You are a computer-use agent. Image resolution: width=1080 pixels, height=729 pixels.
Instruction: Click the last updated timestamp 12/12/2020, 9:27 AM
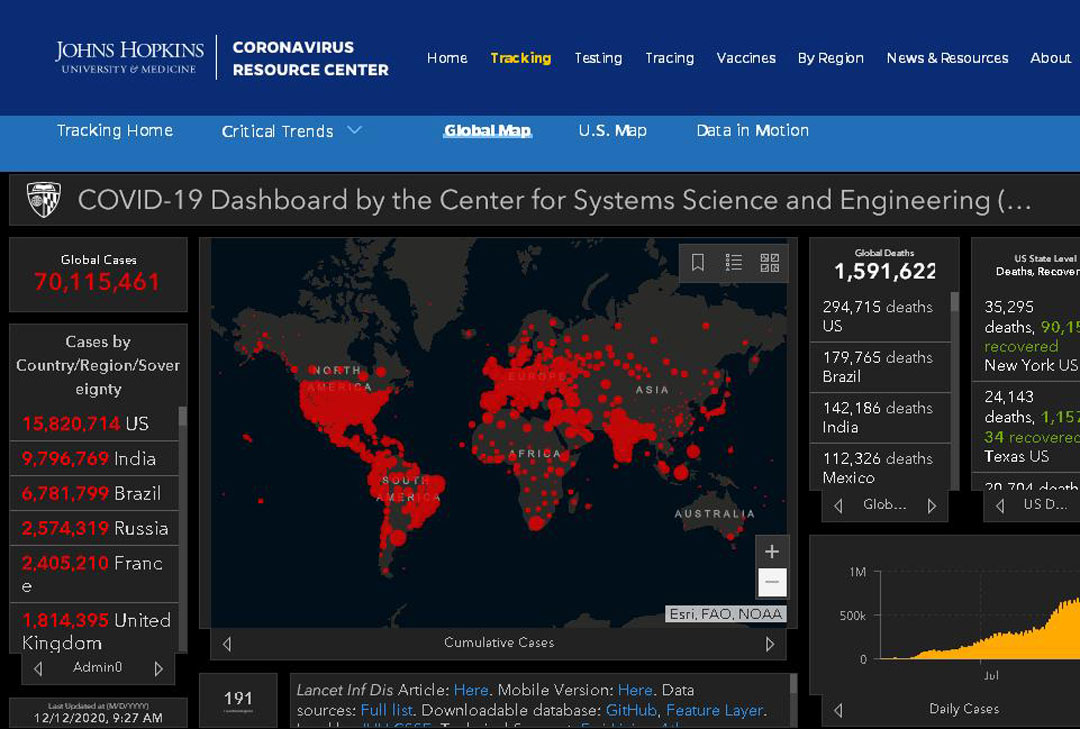98,718
